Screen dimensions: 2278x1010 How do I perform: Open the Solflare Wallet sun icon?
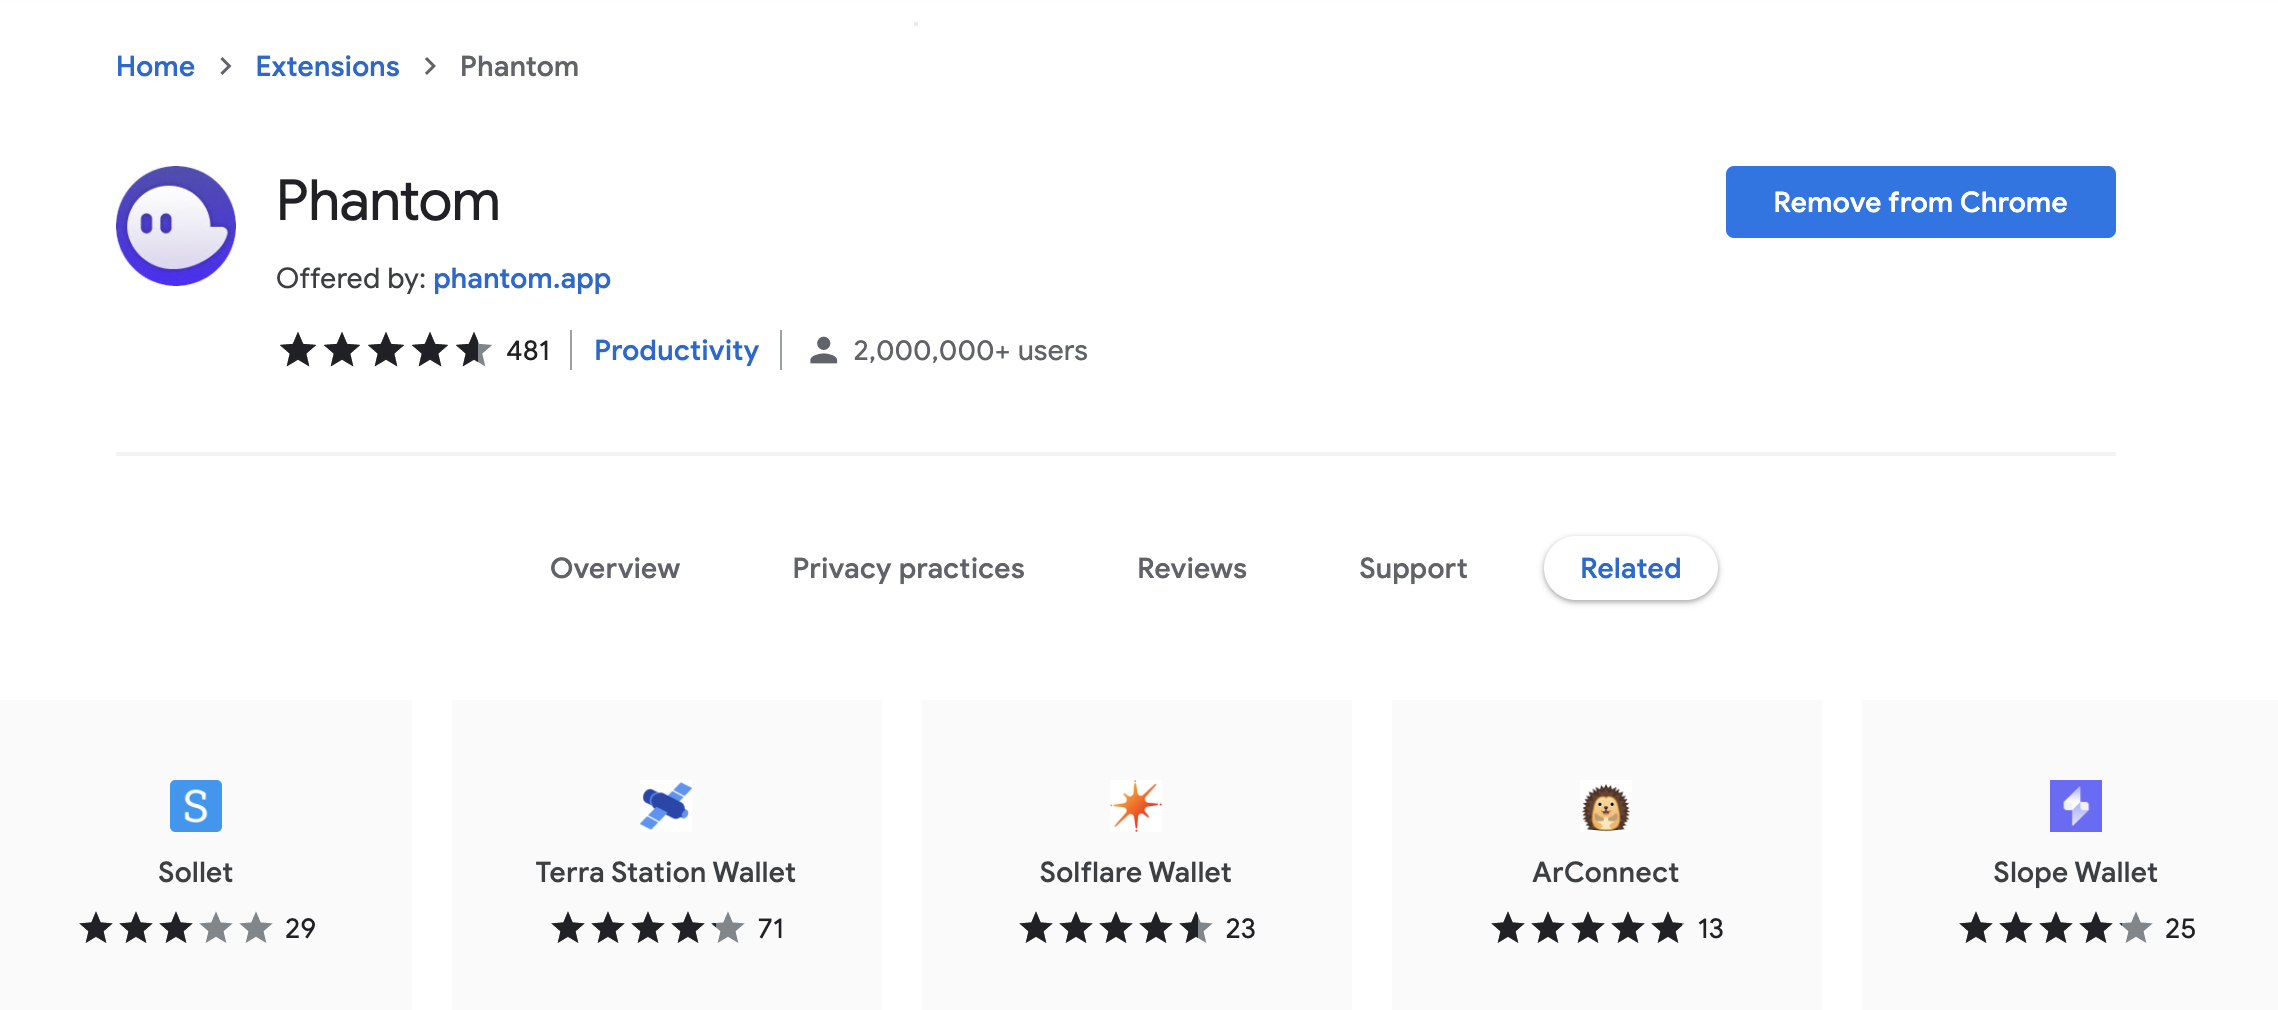click(x=1136, y=806)
